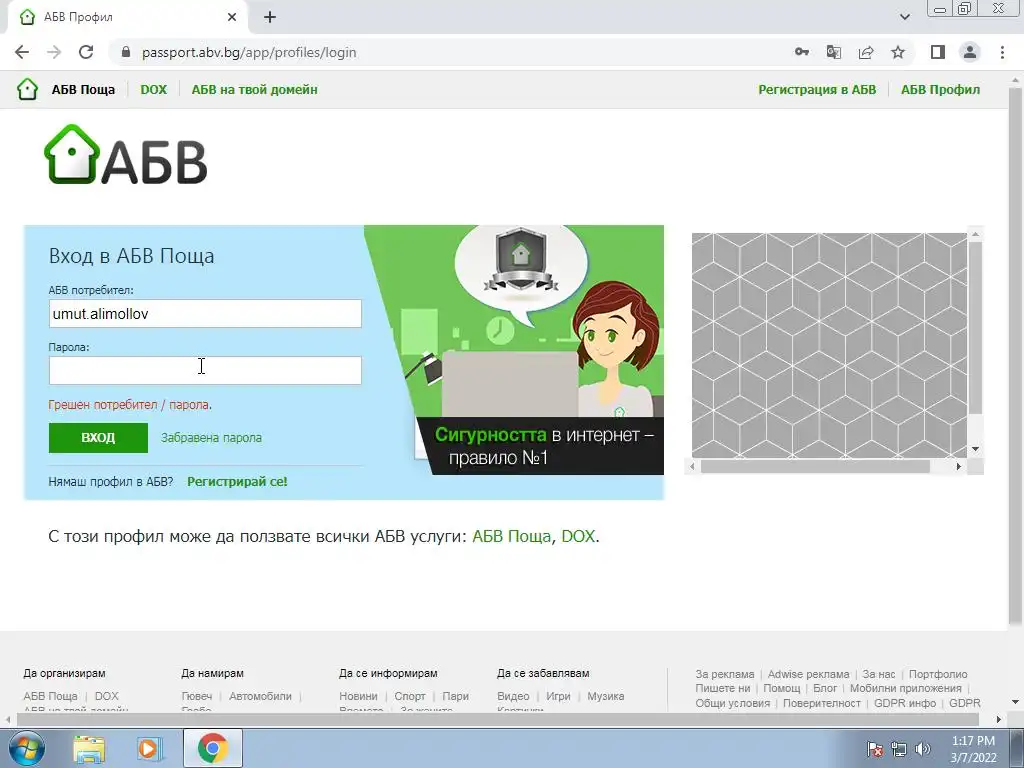Screen dimensions: 1024x768
Task: Open the footer Музика link
Action: pos(605,696)
